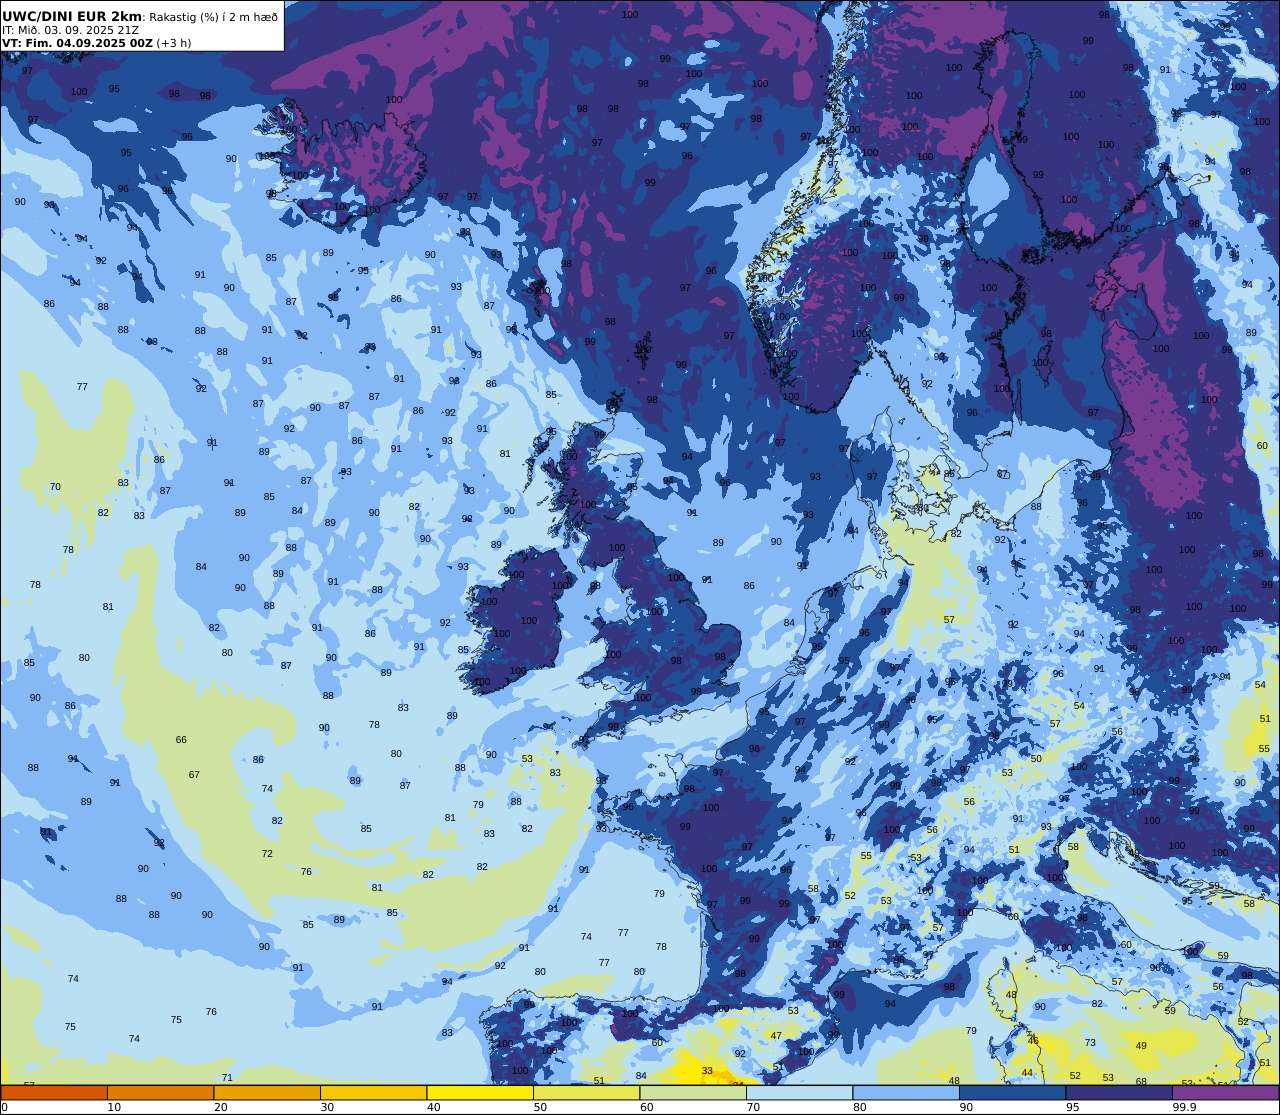
Task: Click the humidity value "49" in the southeast
Action: point(1141,1046)
